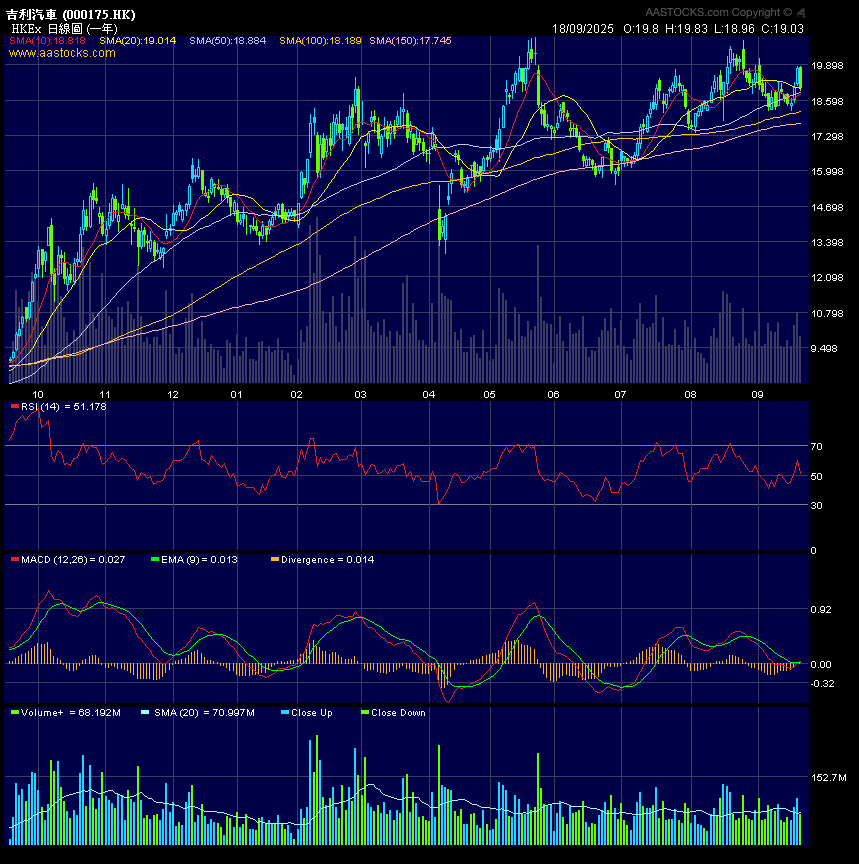This screenshot has height=864, width=859.
Task: Click the 13.398 price axis label
Action: tap(827, 242)
